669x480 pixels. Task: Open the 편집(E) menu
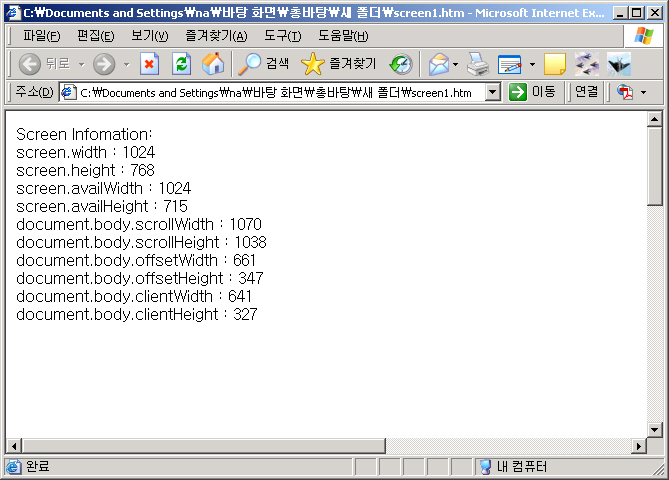pos(96,36)
